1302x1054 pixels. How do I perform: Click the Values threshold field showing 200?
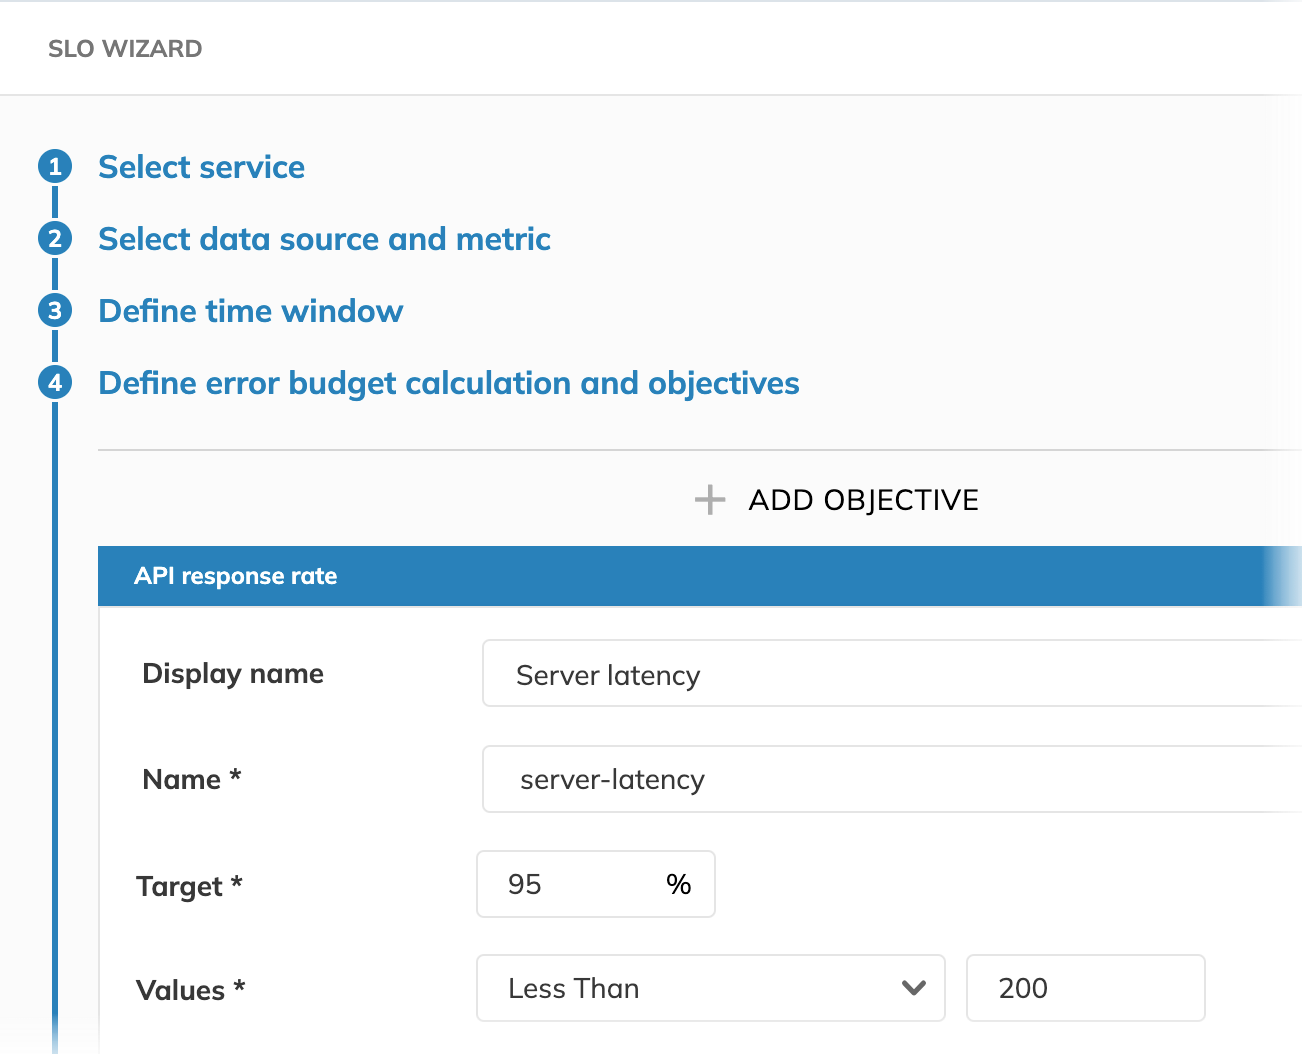point(1086,988)
